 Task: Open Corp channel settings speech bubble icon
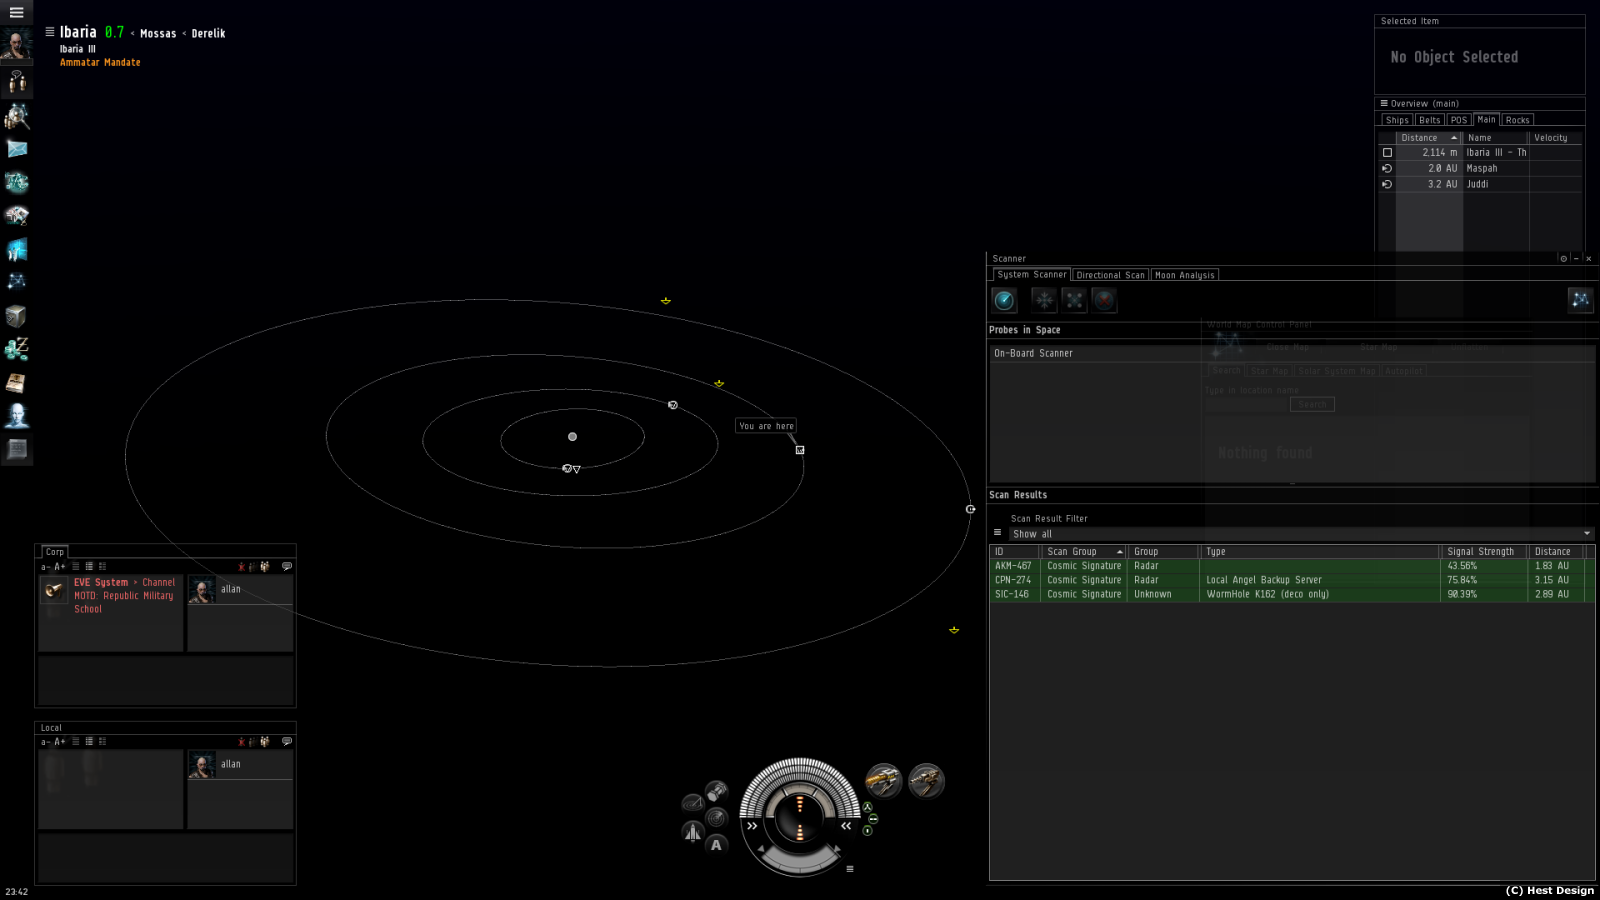(287, 566)
